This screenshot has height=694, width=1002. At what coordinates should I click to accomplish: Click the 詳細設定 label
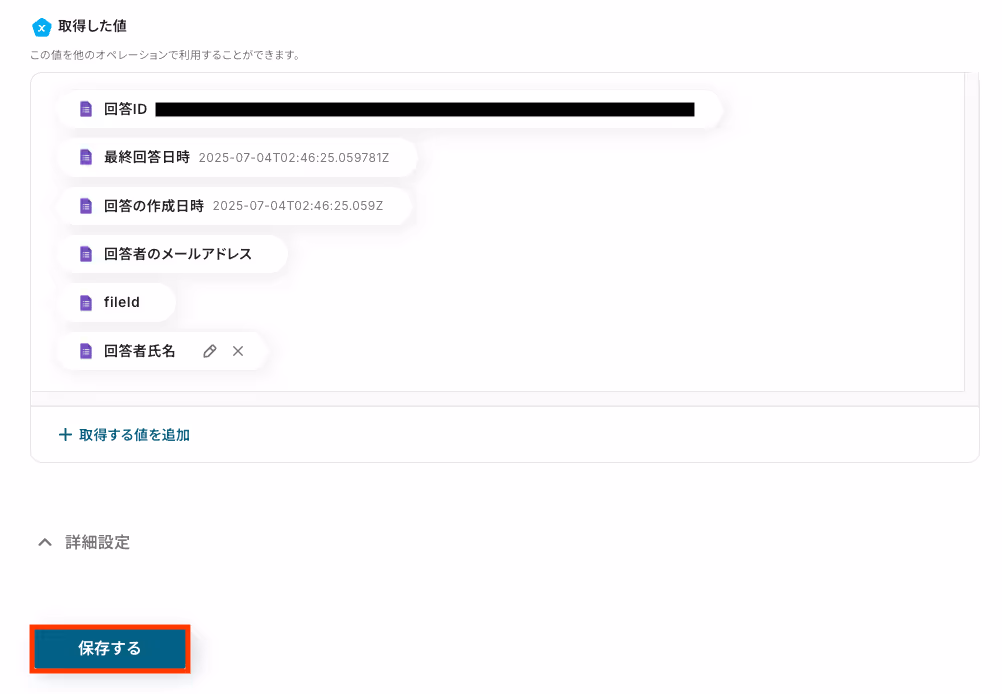pyautogui.click(x=98, y=543)
